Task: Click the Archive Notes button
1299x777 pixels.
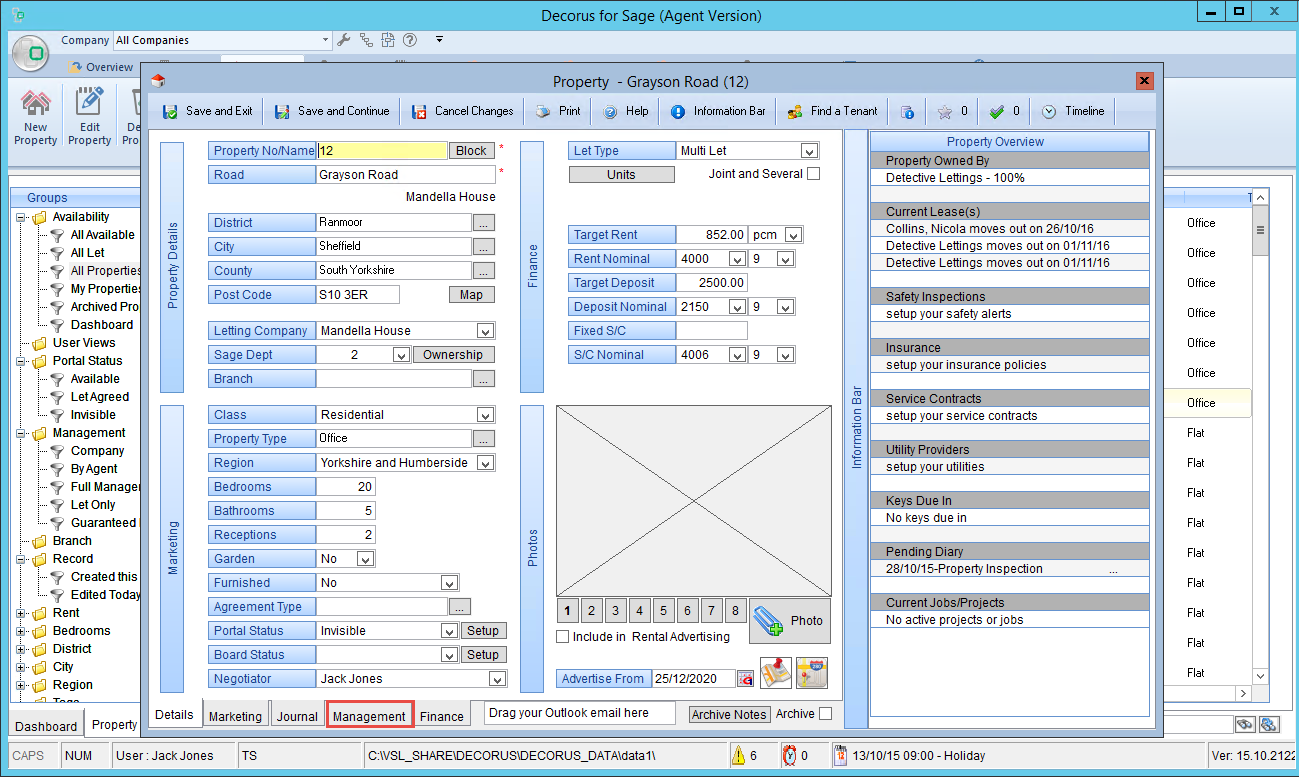Action: pyautogui.click(x=729, y=714)
